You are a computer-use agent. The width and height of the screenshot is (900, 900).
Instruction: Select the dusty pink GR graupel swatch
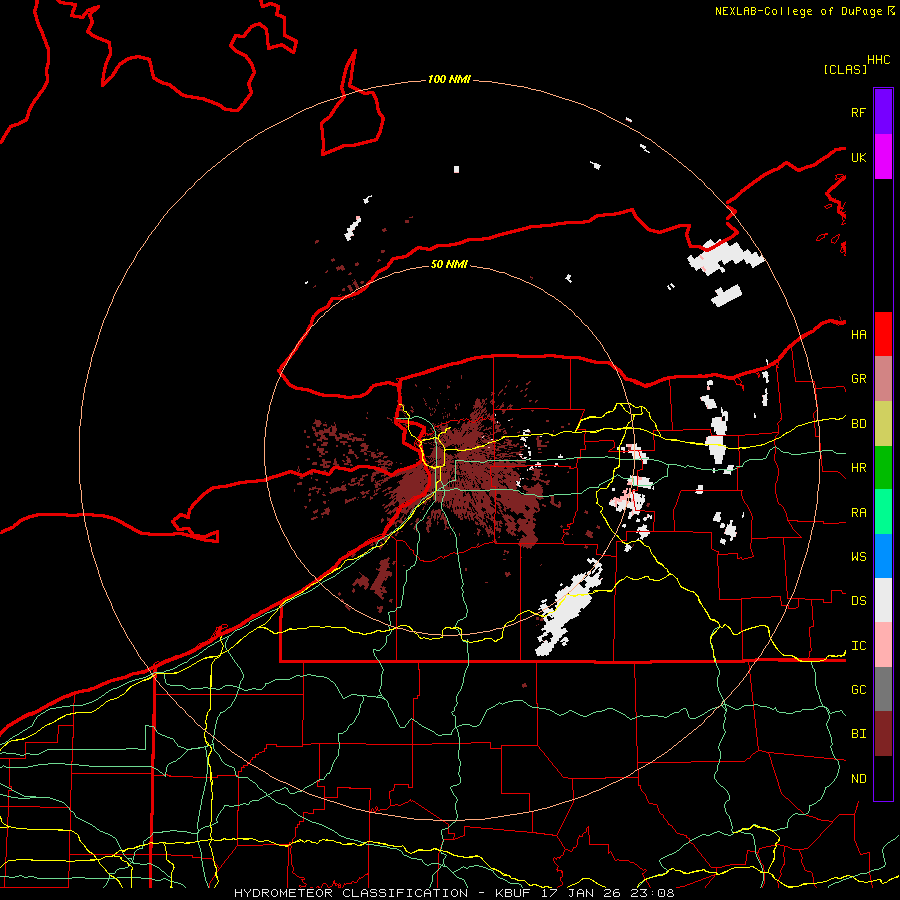point(883,378)
